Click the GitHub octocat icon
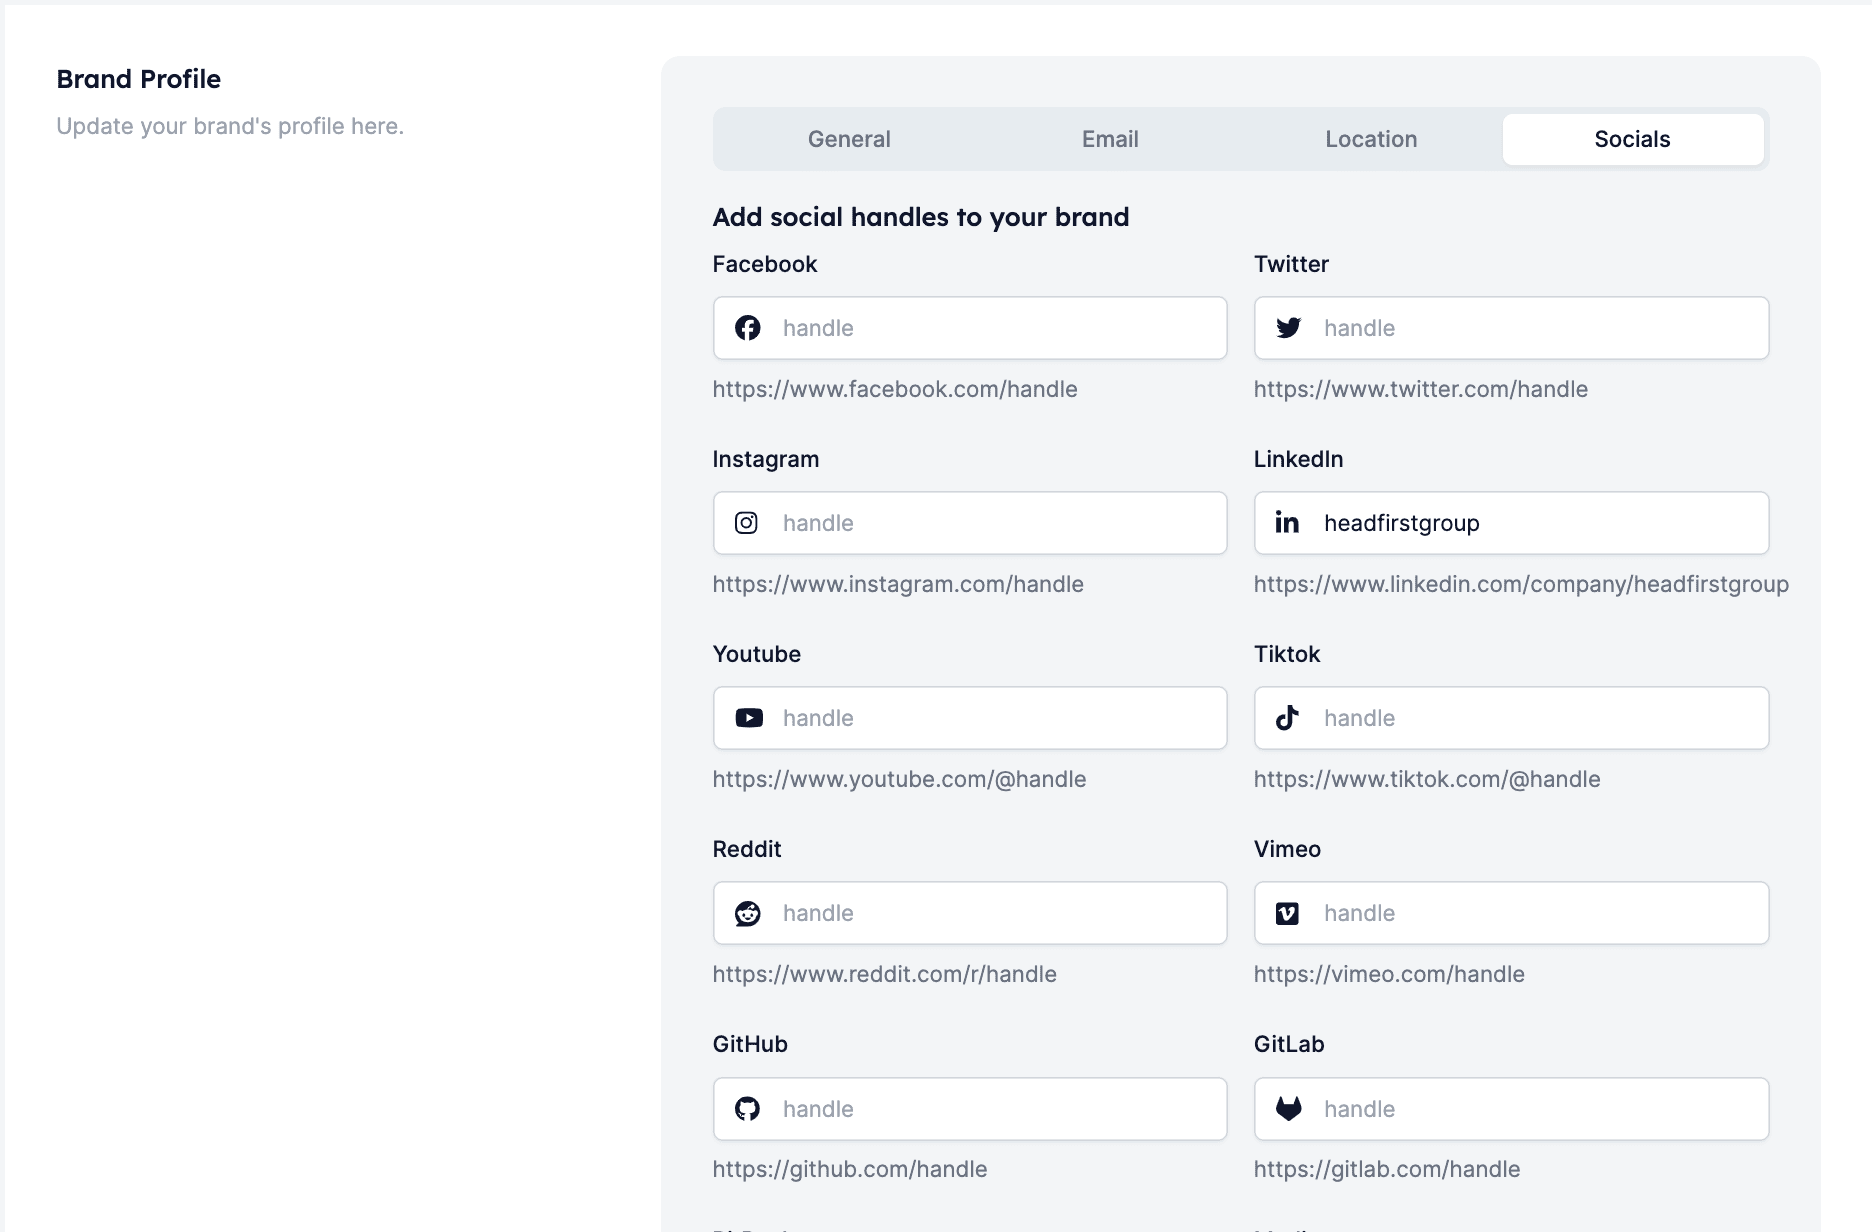Viewport: 1872px width, 1232px height. click(x=748, y=1109)
